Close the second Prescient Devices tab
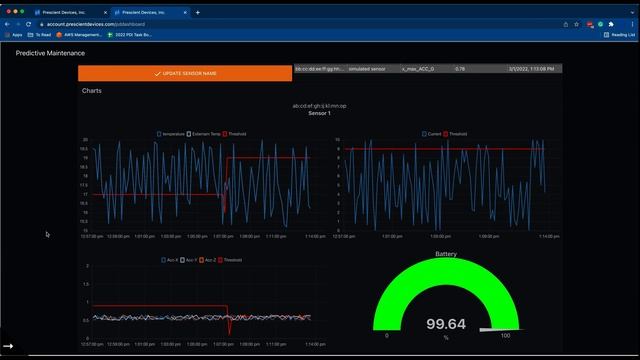640x360 pixels. point(185,13)
